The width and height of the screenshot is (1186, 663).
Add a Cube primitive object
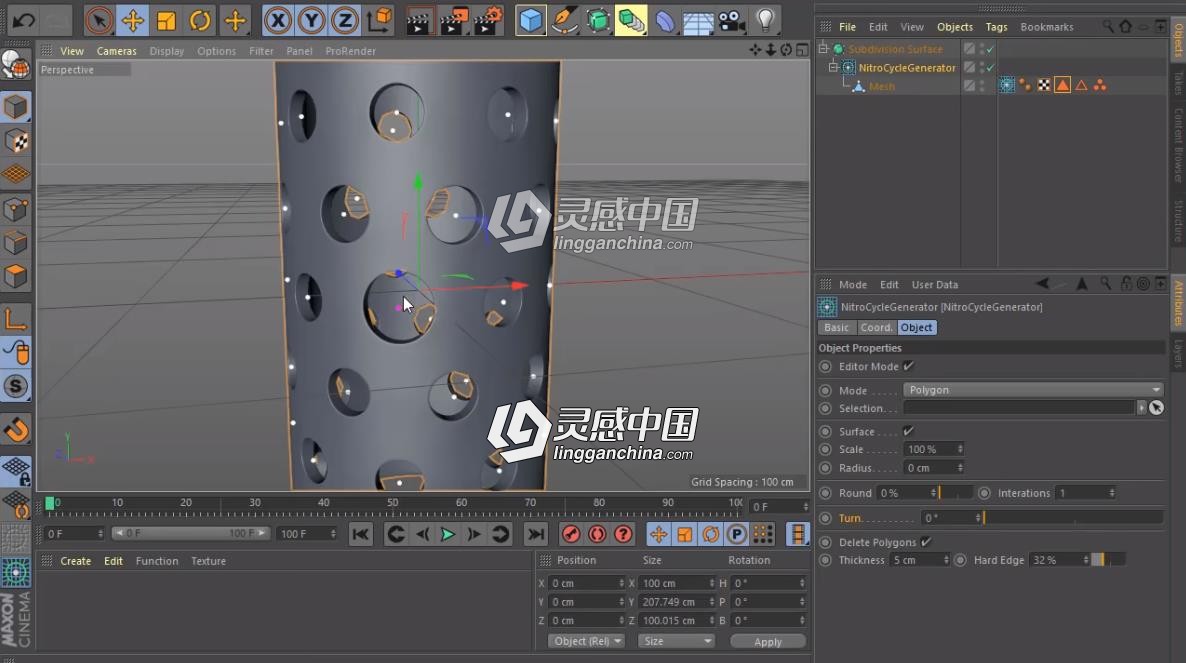pyautogui.click(x=531, y=20)
